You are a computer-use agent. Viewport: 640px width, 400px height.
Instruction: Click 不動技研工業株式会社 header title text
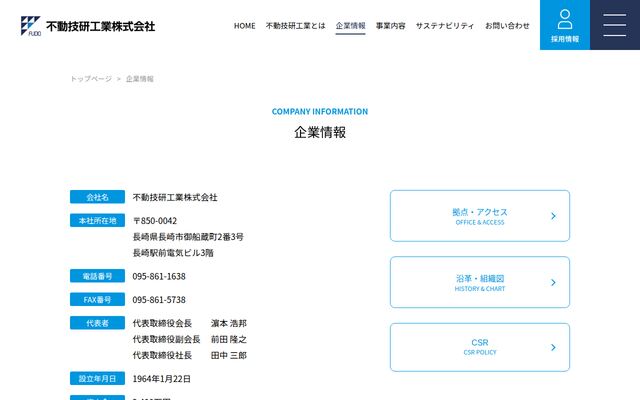coord(100,27)
